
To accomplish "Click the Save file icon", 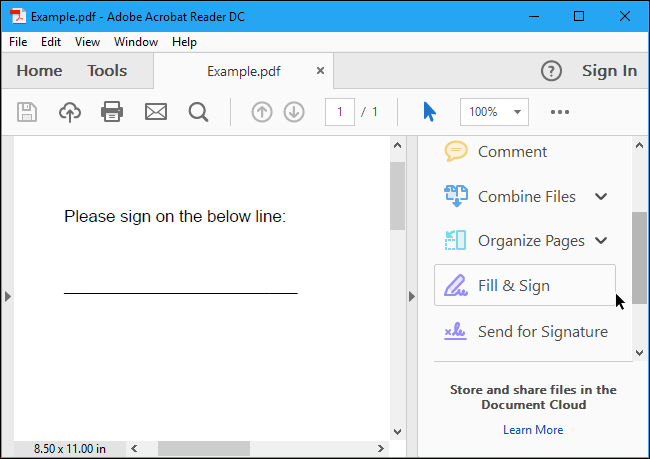I will click(x=27, y=112).
